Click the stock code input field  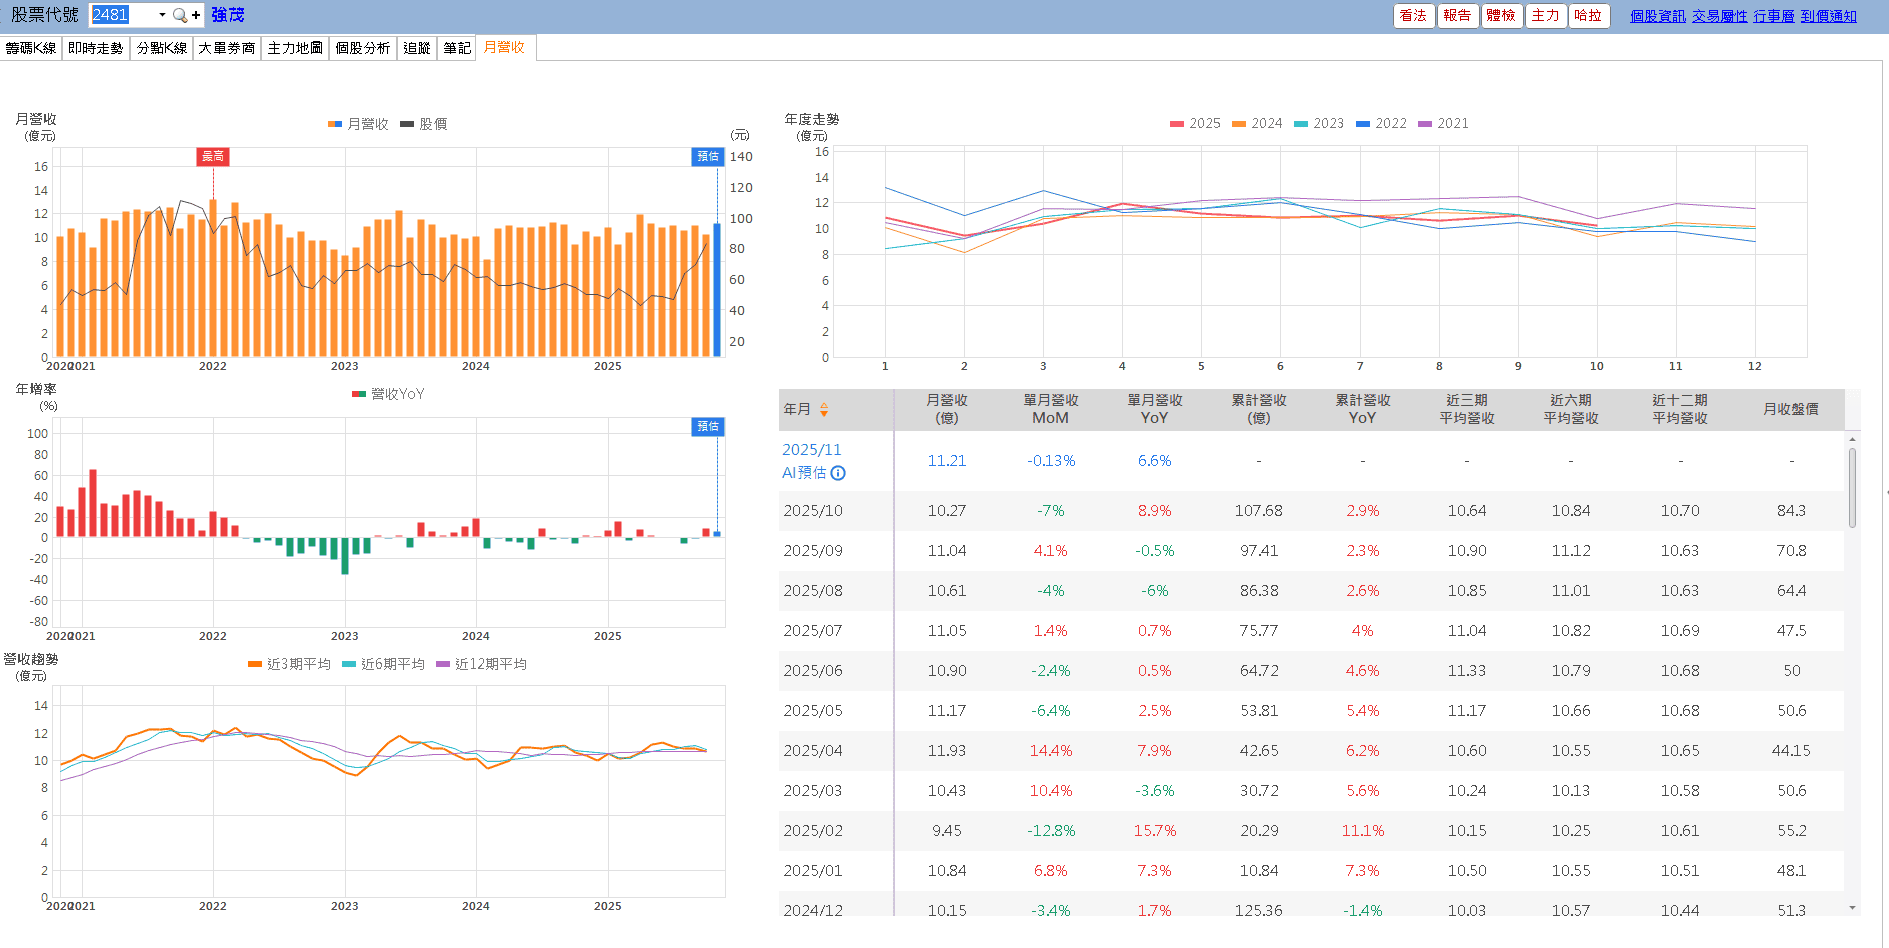tap(122, 15)
